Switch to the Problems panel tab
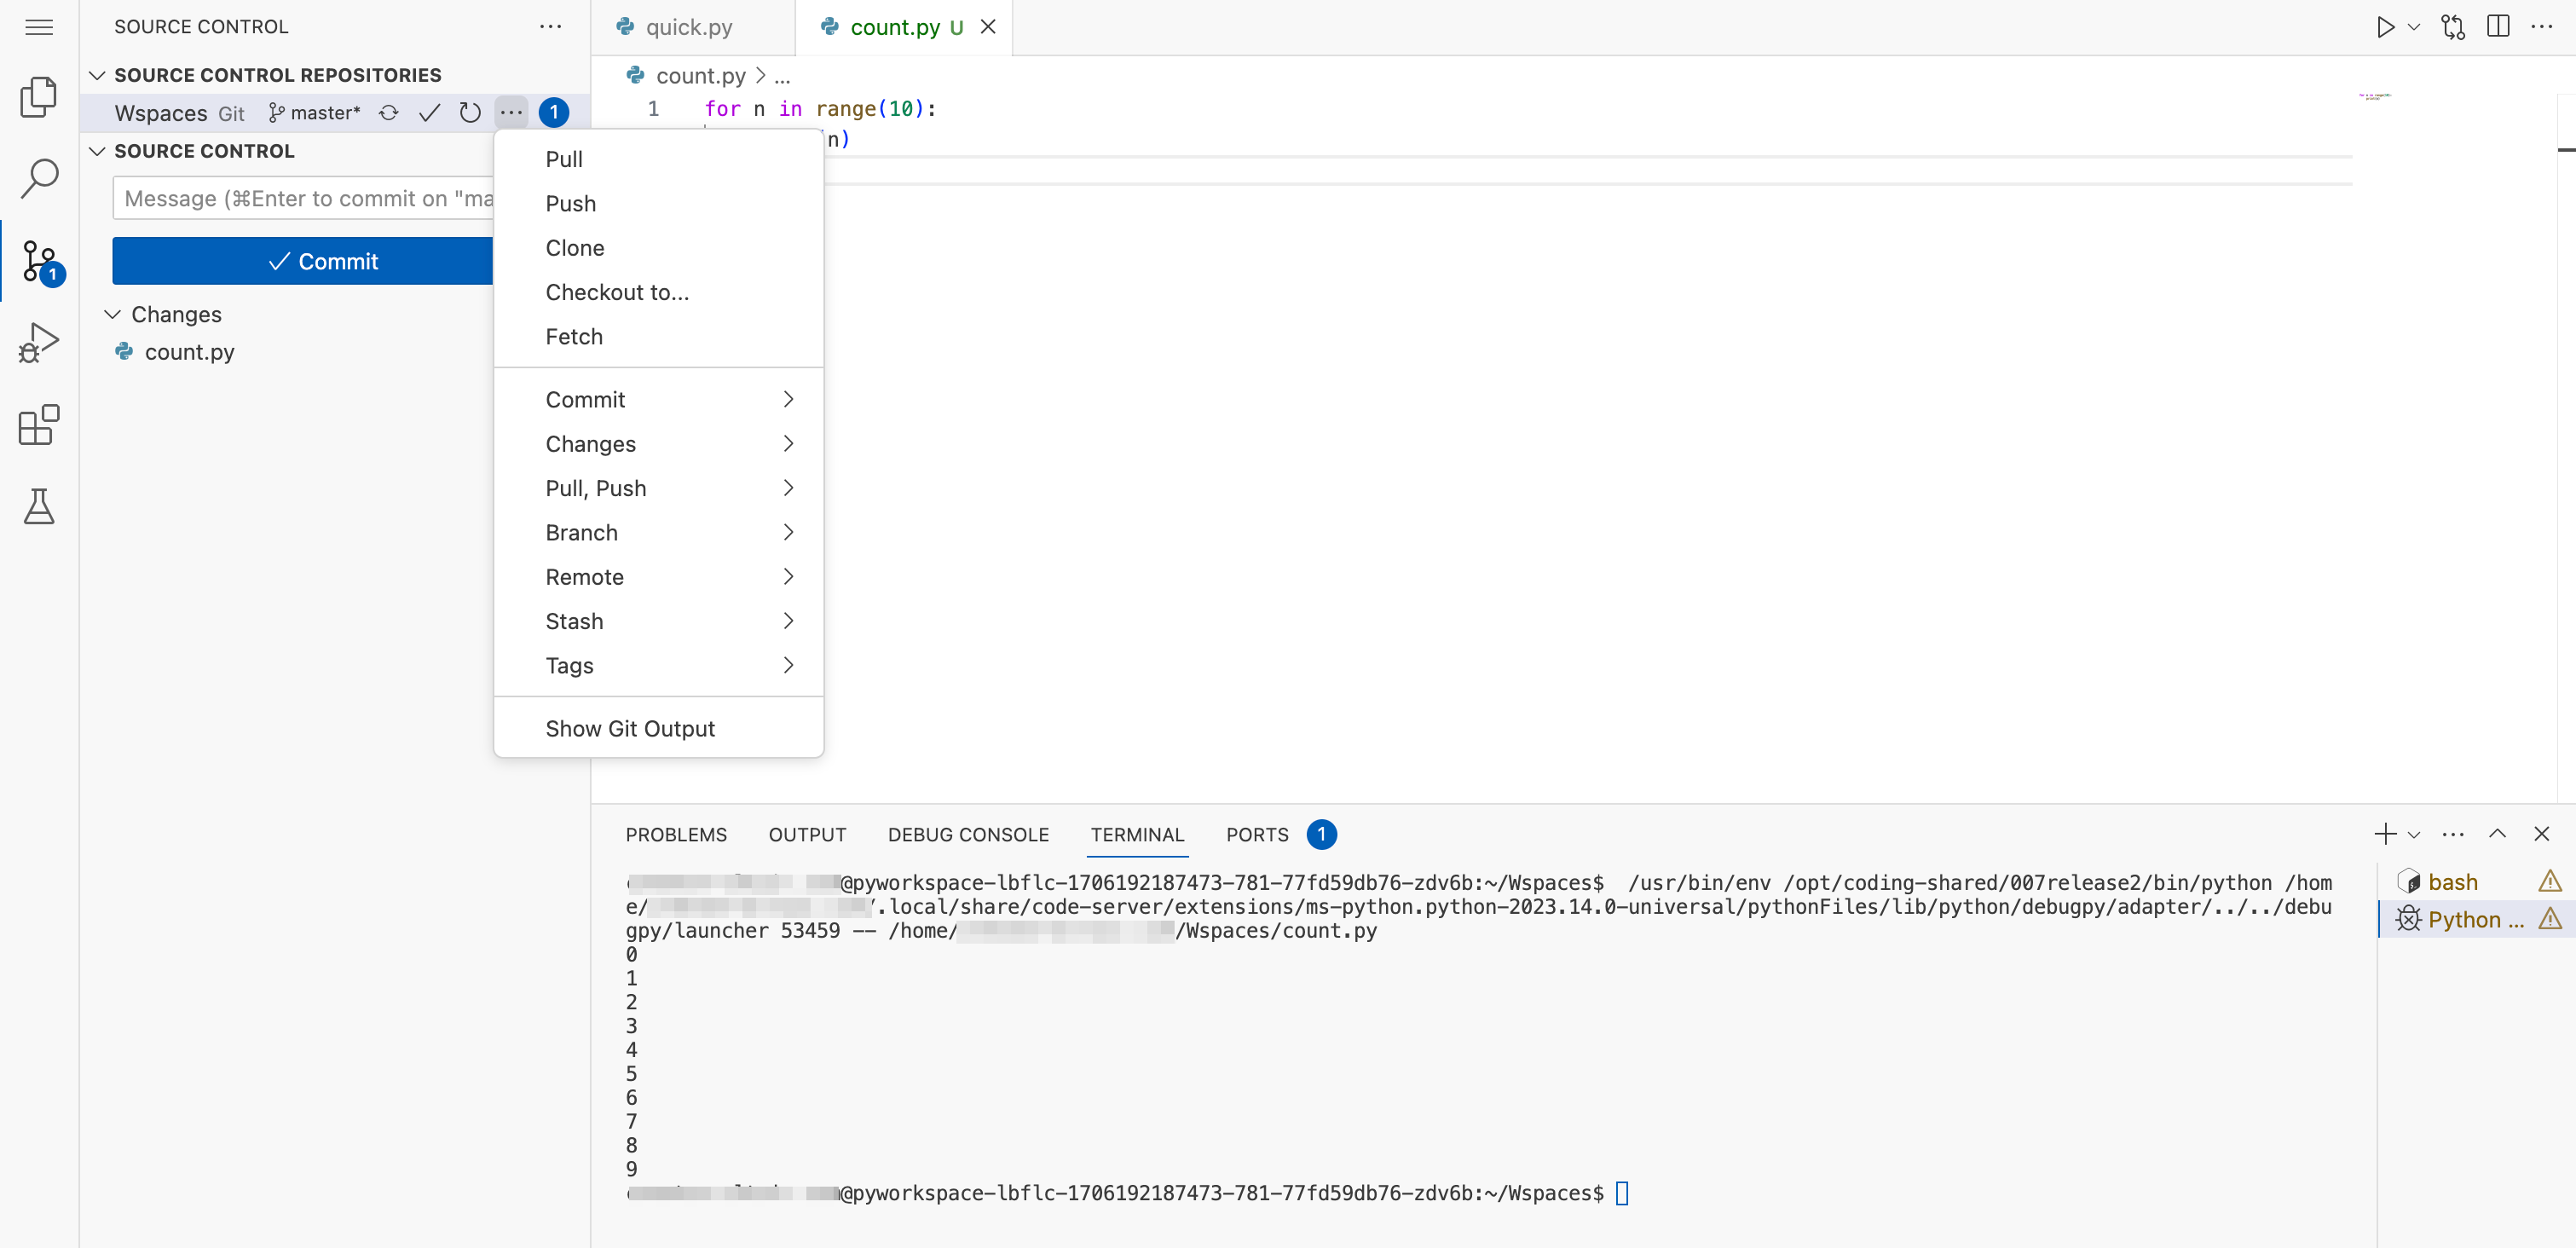The height and width of the screenshot is (1248, 2576). point(676,834)
